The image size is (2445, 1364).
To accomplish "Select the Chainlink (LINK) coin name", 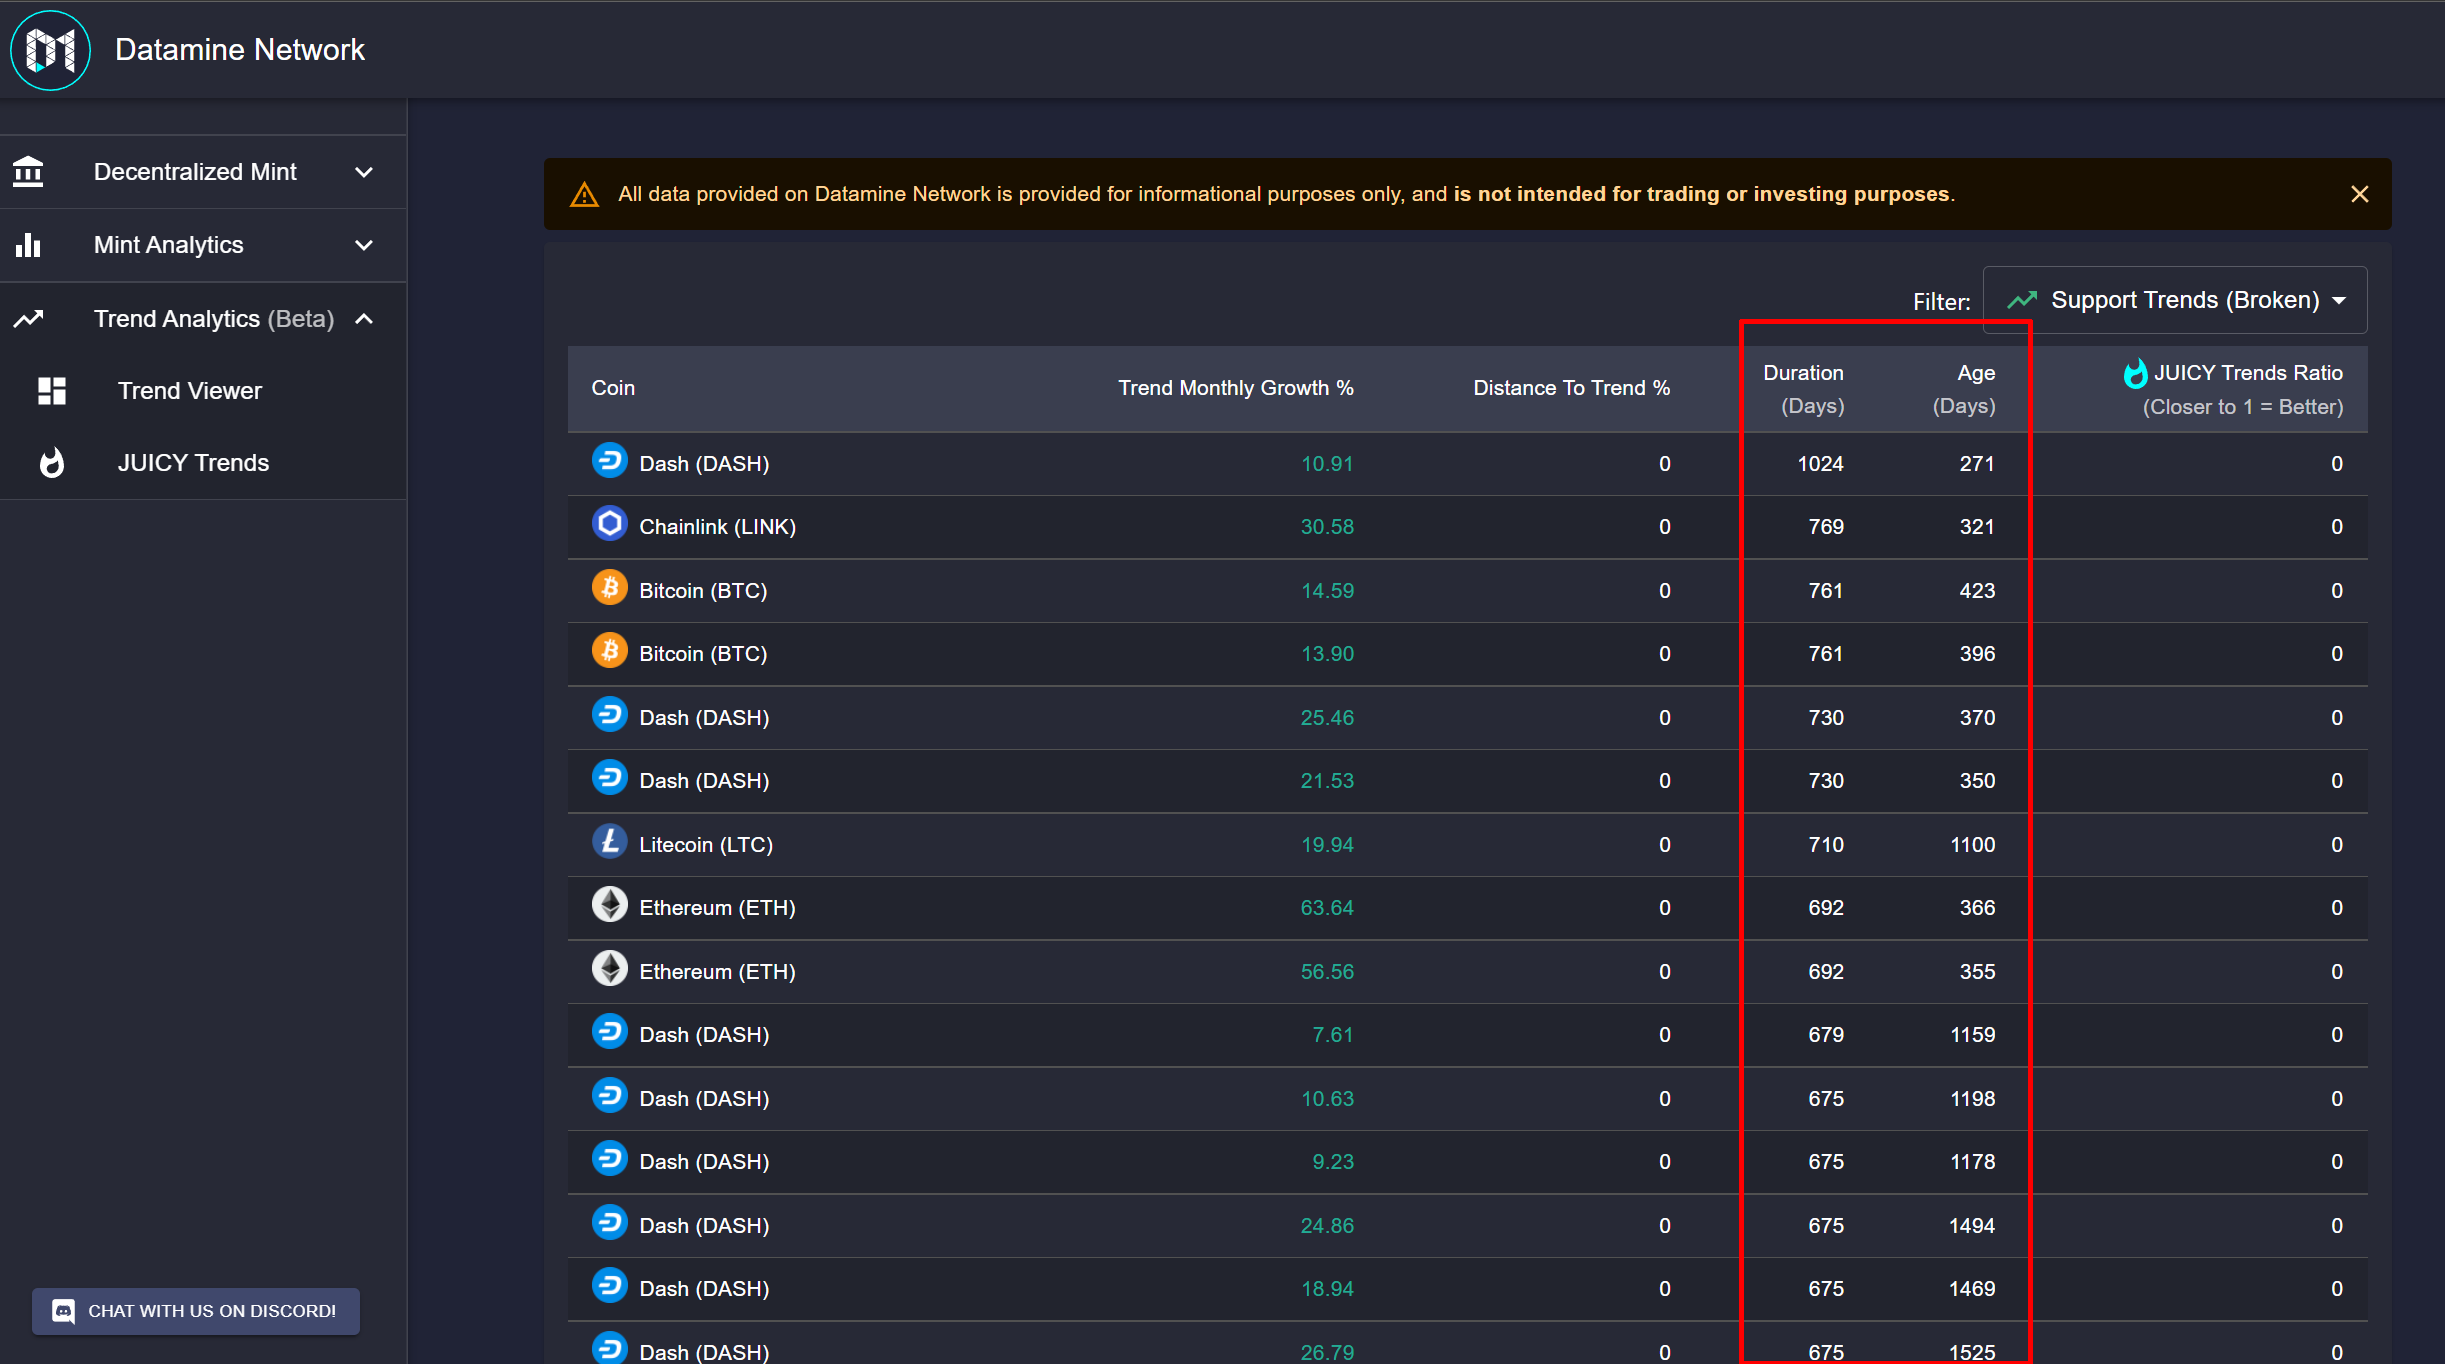I will [x=718, y=527].
